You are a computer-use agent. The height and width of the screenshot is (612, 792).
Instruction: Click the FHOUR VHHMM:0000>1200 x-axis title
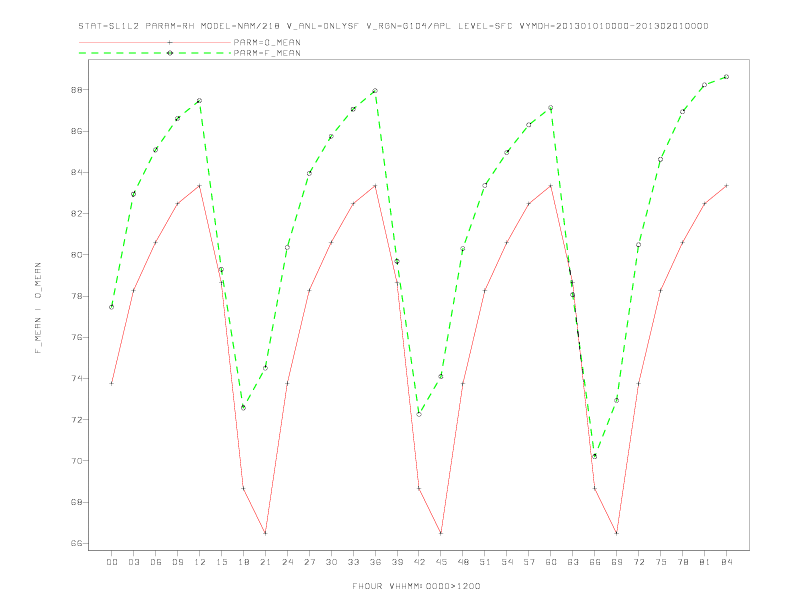click(x=416, y=586)
